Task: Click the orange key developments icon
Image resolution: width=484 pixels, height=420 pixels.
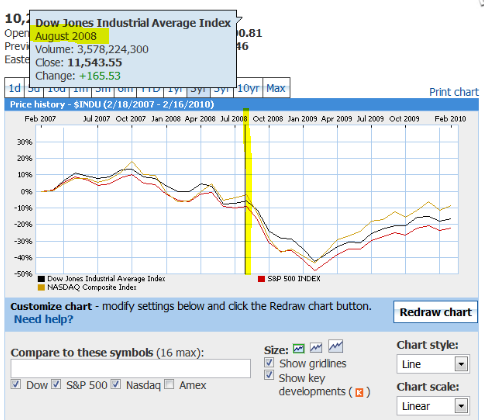Action: 359,392
